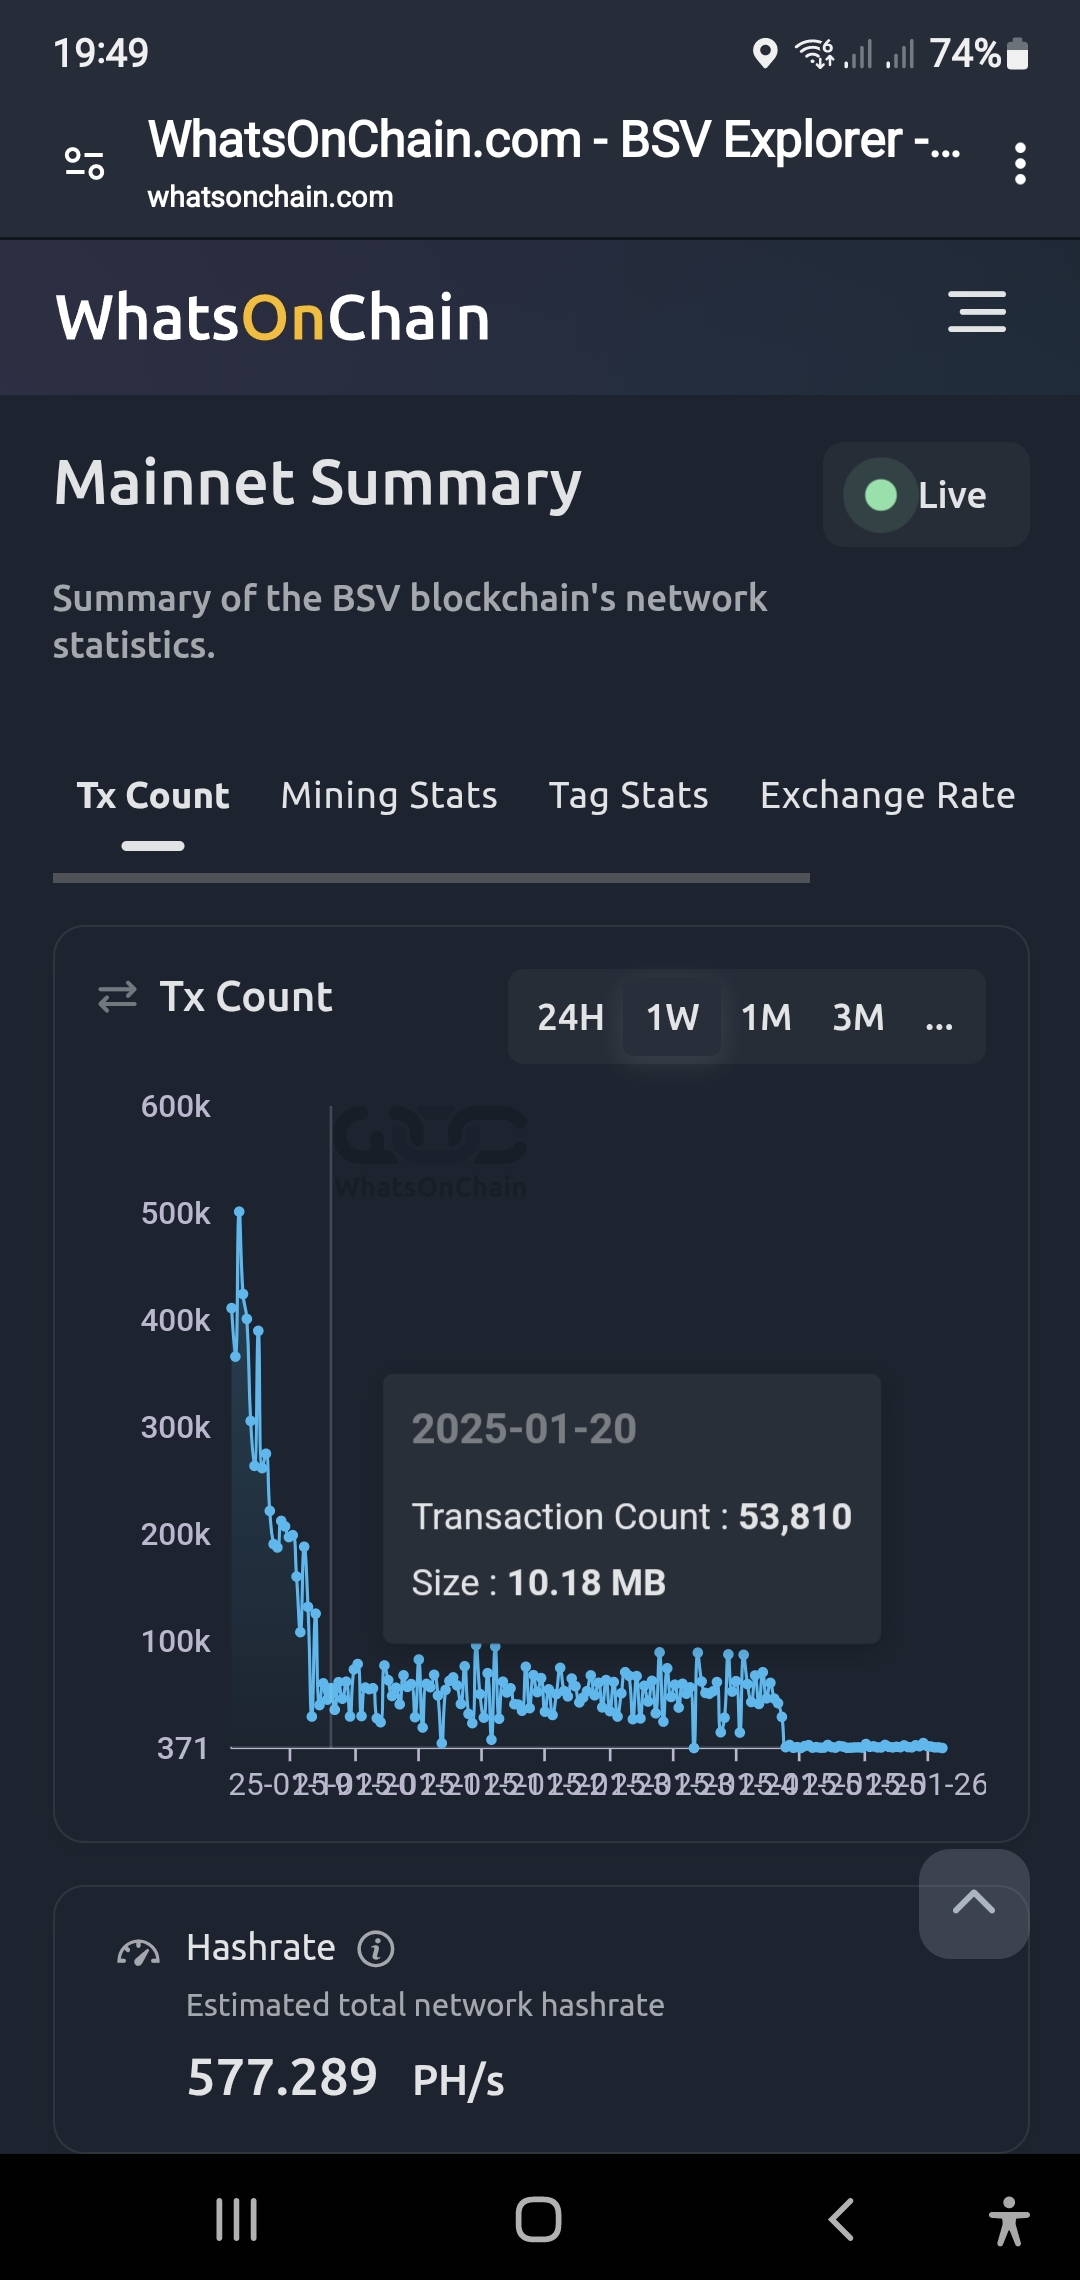Open the WhatsOnChain logo home link
Image resolution: width=1080 pixels, height=2280 pixels.
tap(272, 318)
